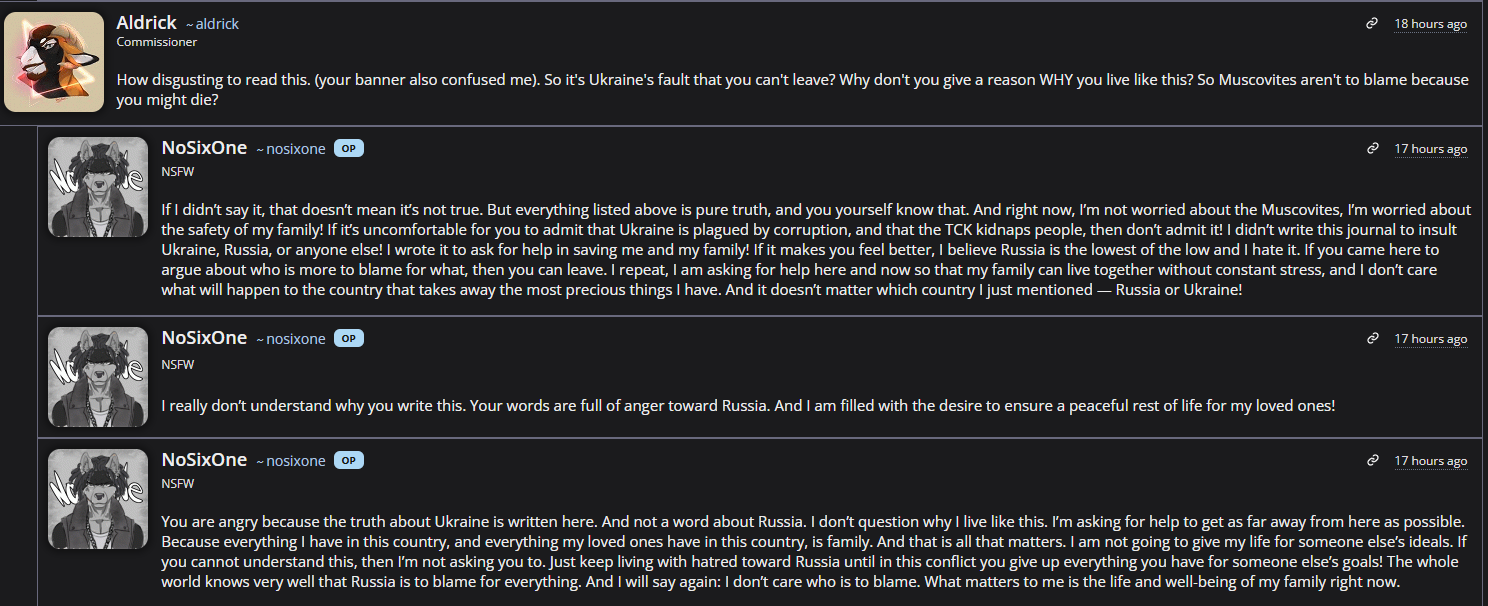Open the ~aldrick username link
Image resolution: width=1488 pixels, height=606 pixels.
[212, 24]
